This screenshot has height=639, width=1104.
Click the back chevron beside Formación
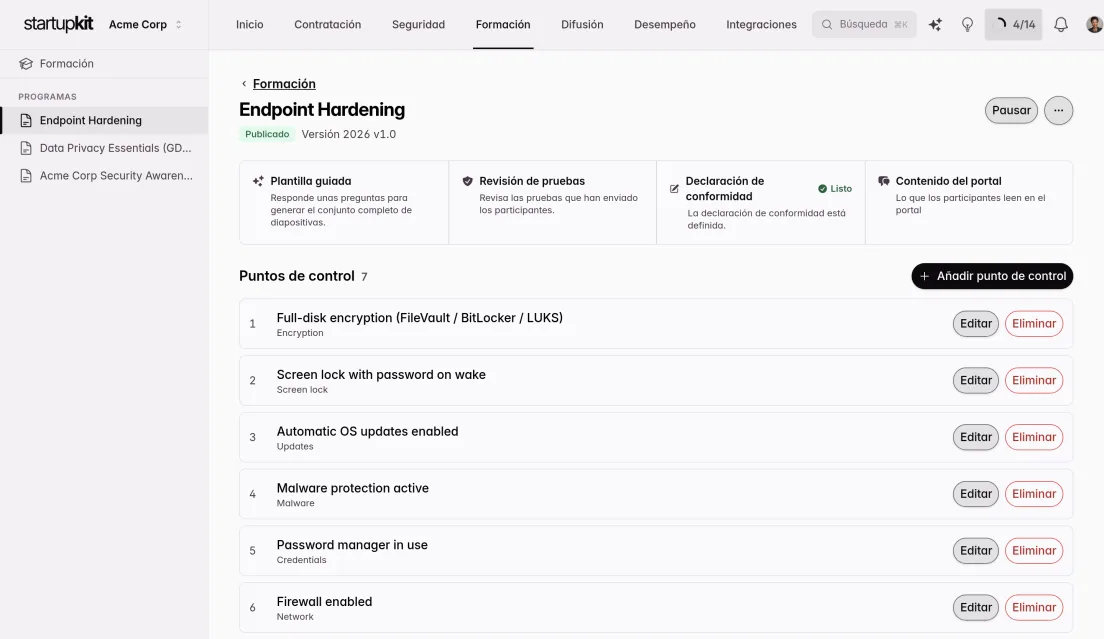(x=244, y=84)
